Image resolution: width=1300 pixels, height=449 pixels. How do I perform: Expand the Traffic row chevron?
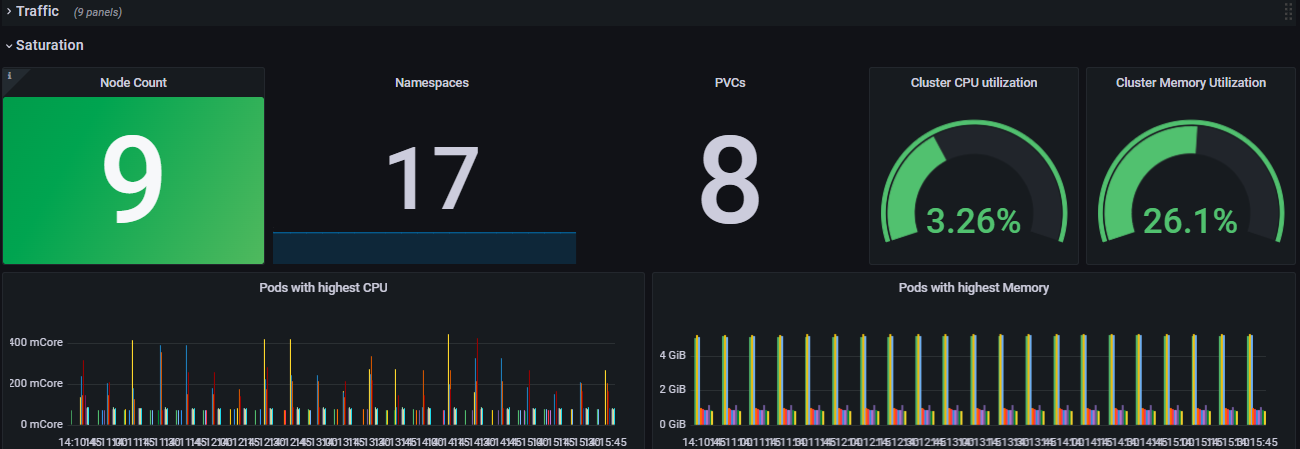pyautogui.click(x=8, y=12)
